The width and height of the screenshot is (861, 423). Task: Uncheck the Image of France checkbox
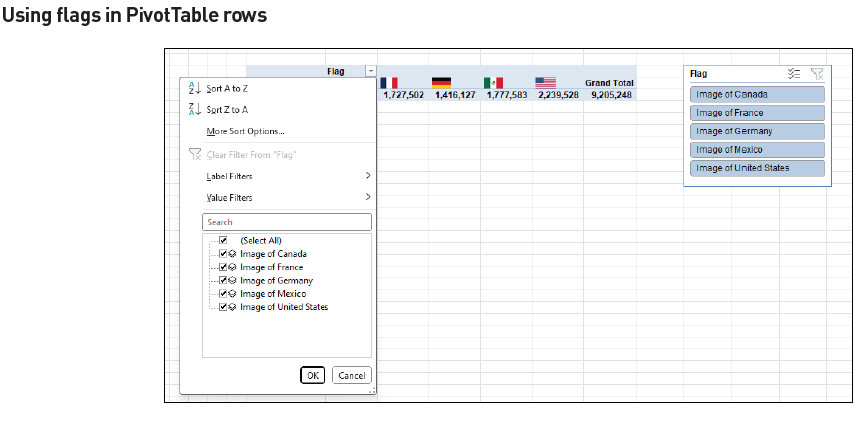(223, 267)
